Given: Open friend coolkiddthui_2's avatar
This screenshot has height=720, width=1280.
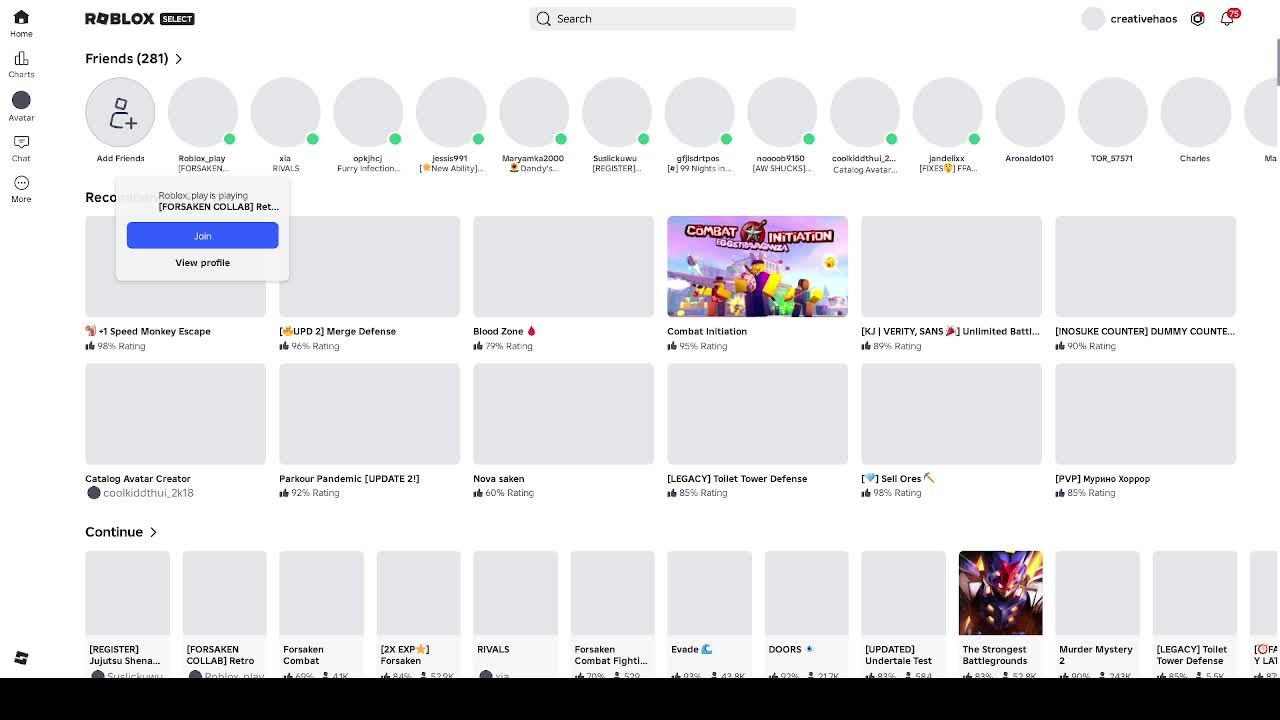Looking at the screenshot, I should (865, 112).
